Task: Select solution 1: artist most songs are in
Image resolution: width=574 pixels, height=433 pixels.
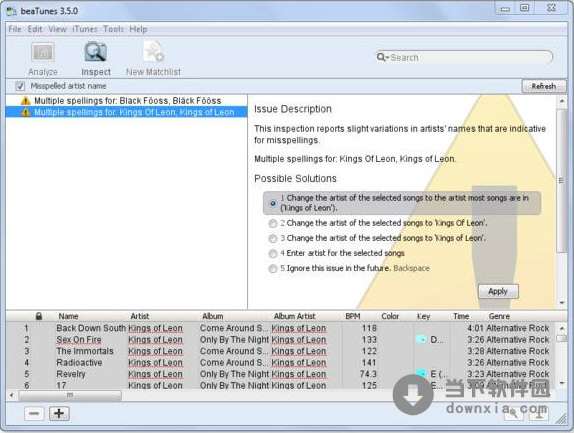Action: coord(273,203)
